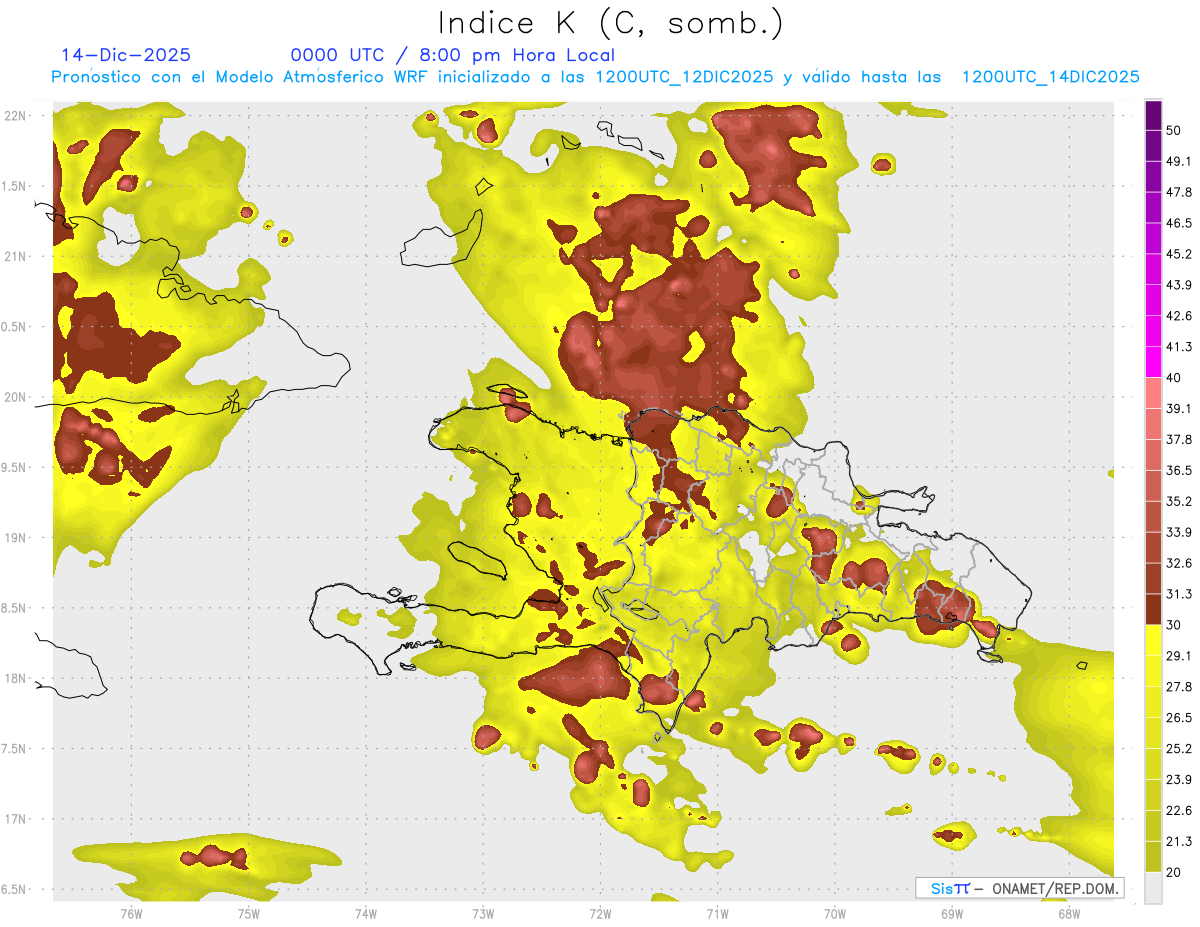This screenshot has height=927, width=1200.
Task: Click the colorbar value "47.8"
Action: 1179,193
